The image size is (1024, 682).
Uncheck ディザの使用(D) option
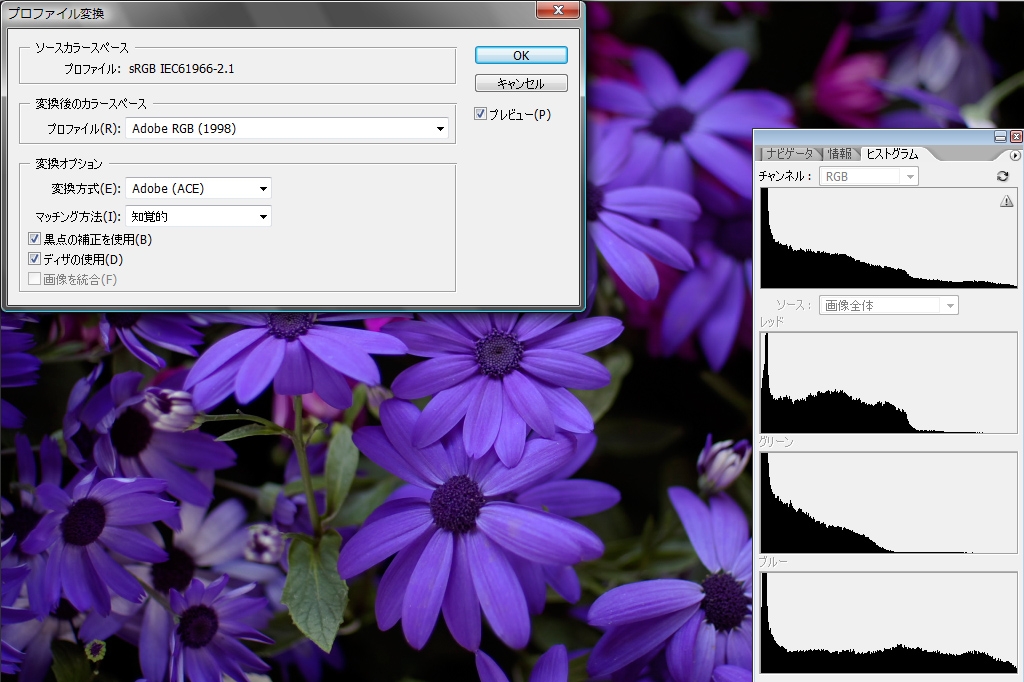[x=35, y=260]
